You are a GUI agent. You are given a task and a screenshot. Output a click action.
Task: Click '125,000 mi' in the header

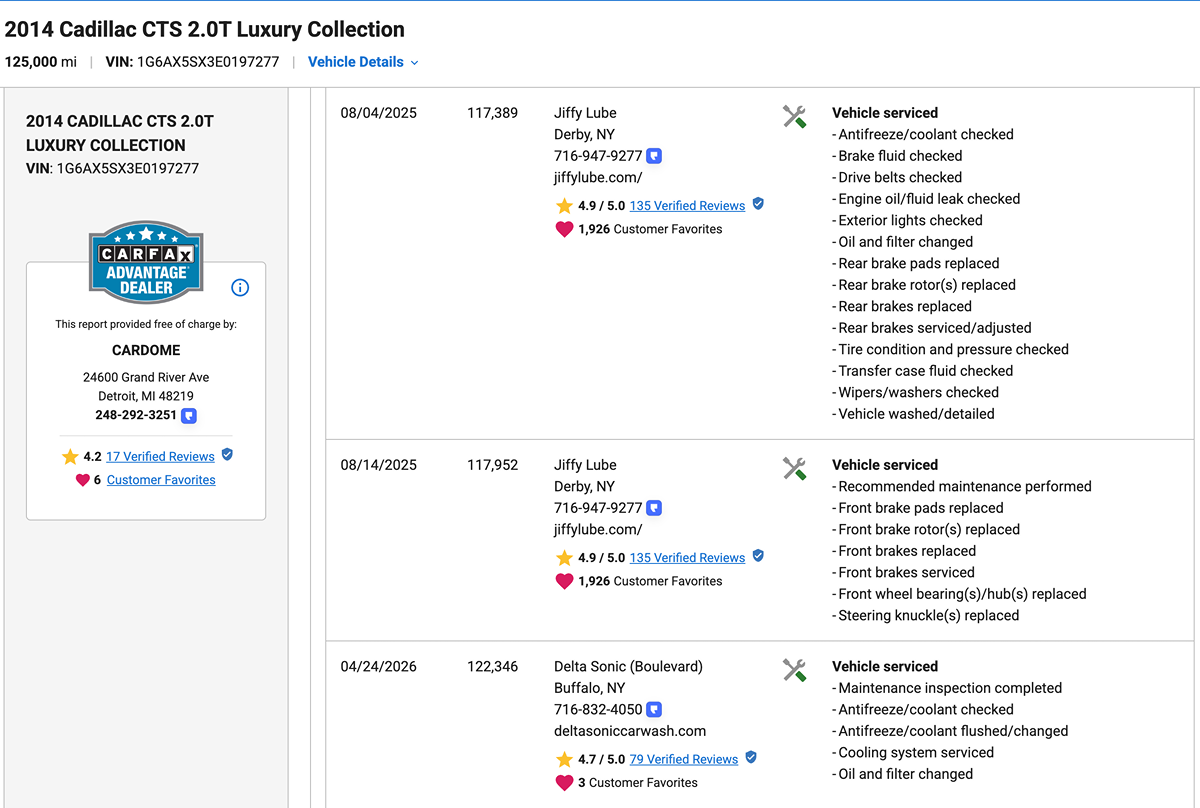coord(41,62)
